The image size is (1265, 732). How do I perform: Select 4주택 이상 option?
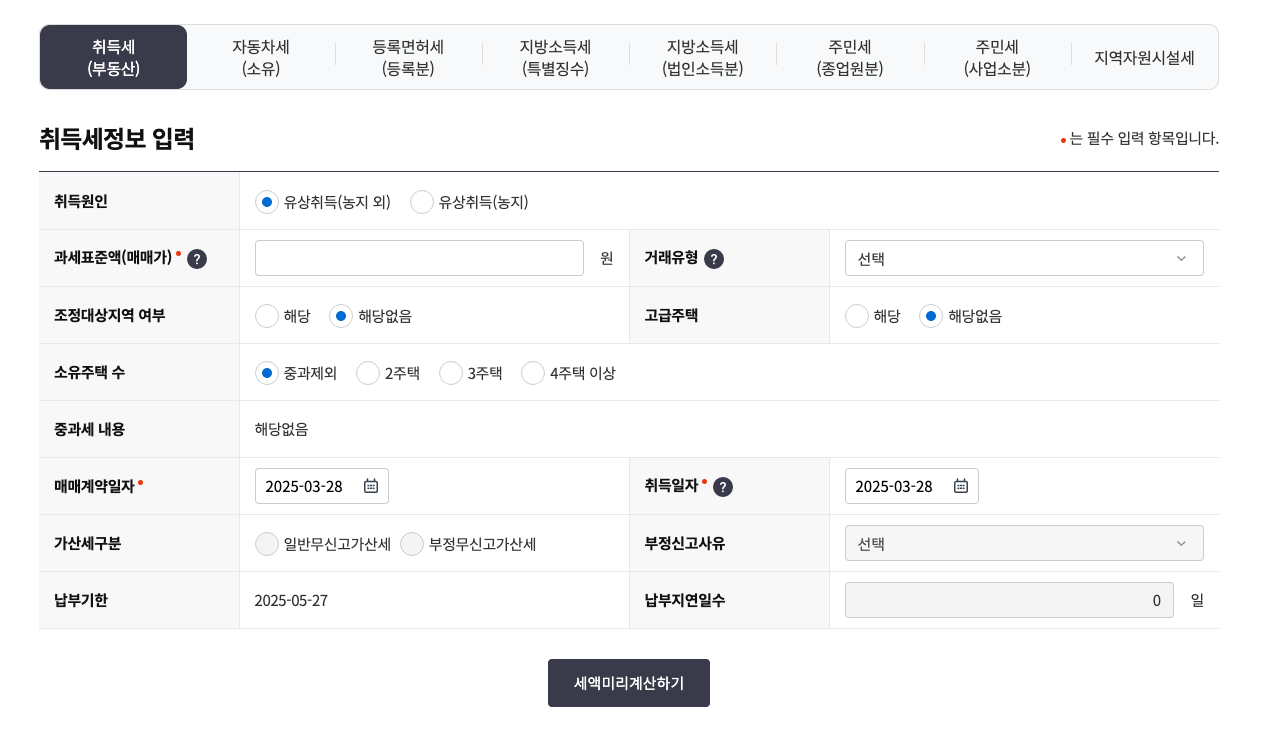click(x=532, y=372)
